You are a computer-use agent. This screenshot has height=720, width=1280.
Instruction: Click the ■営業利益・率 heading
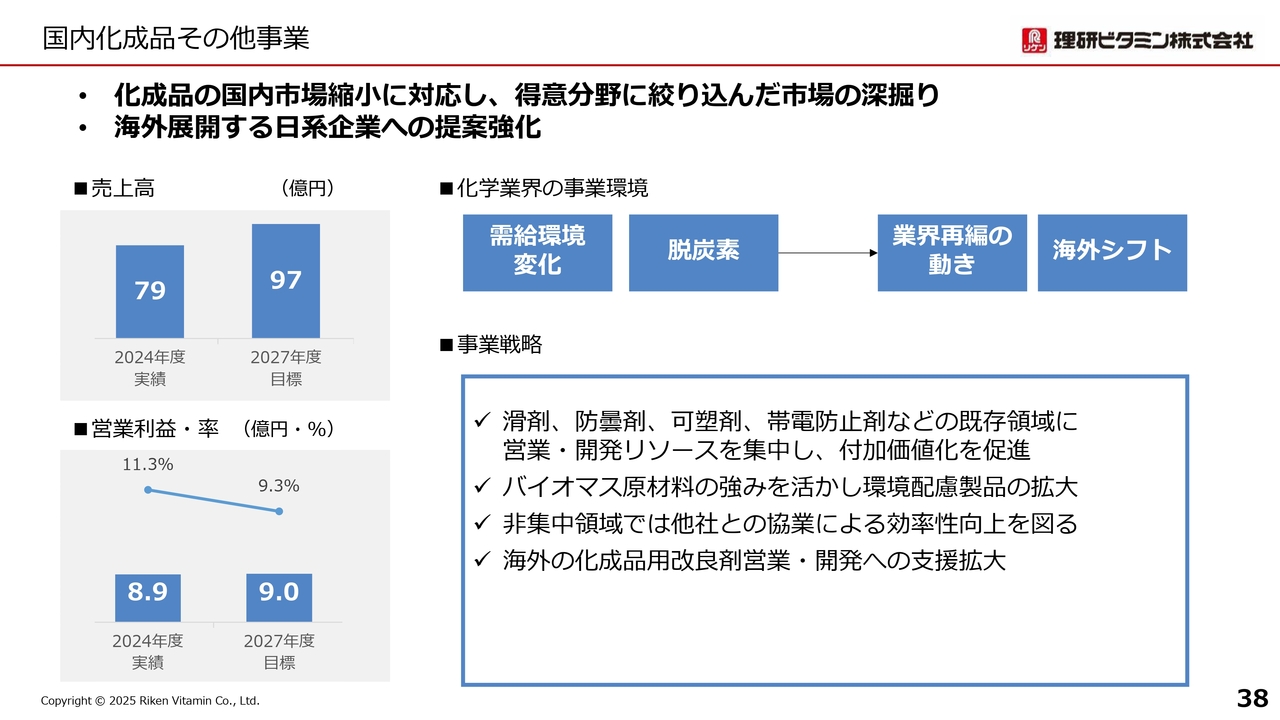tap(146, 429)
